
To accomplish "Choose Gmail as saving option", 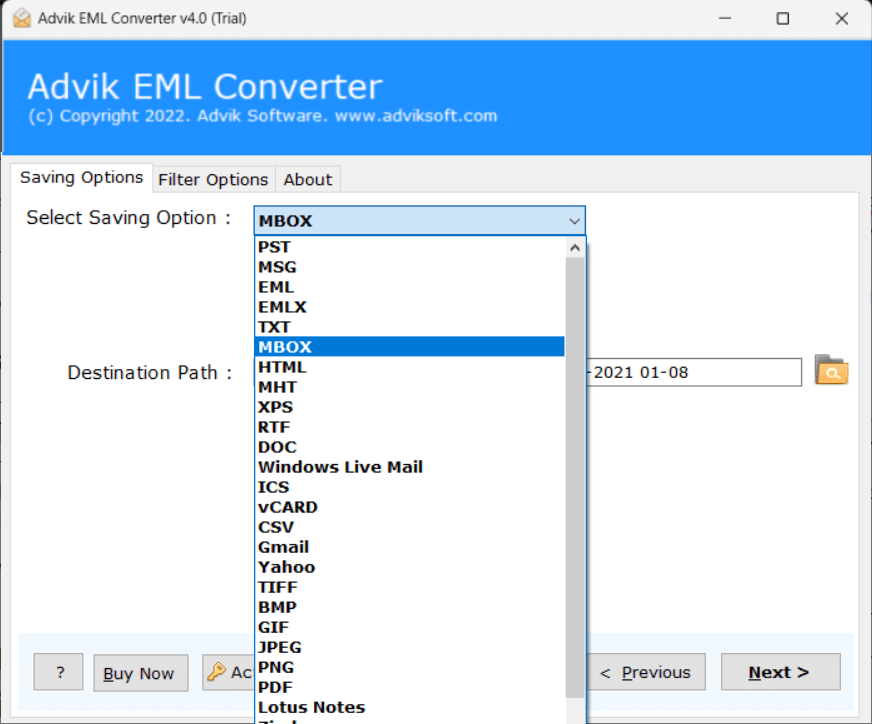I will tap(410, 547).
